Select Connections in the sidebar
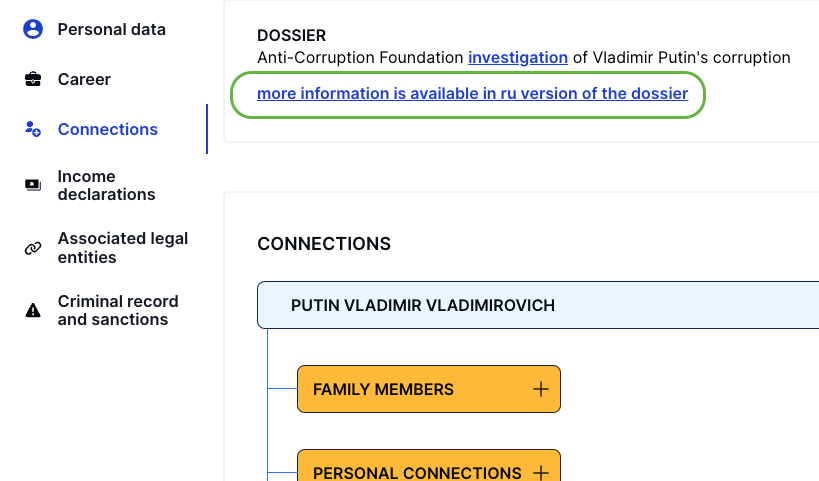This screenshot has width=819, height=481. [x=108, y=129]
